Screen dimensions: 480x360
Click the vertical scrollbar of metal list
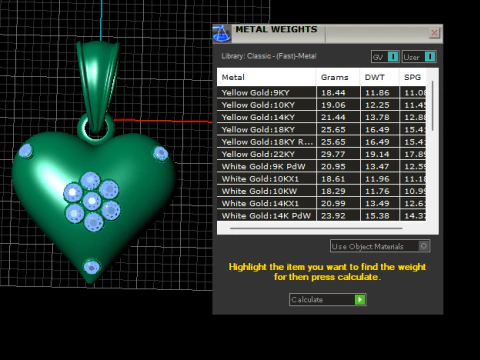[x=433, y=106]
